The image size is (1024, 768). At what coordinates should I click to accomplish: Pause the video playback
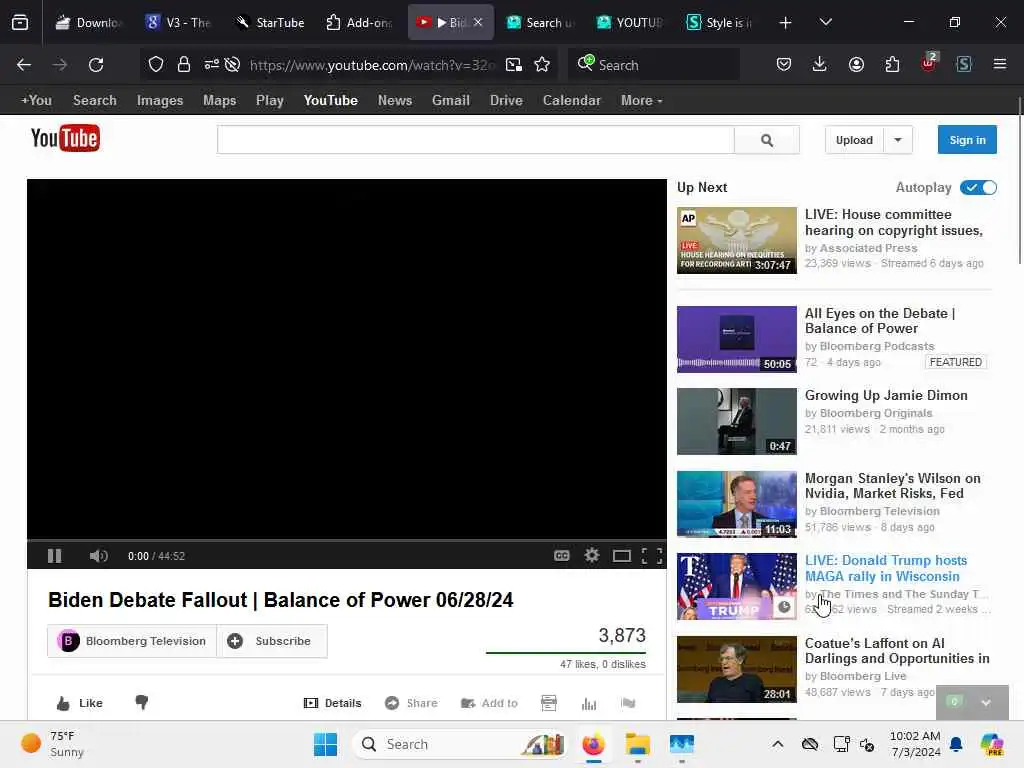pos(54,556)
